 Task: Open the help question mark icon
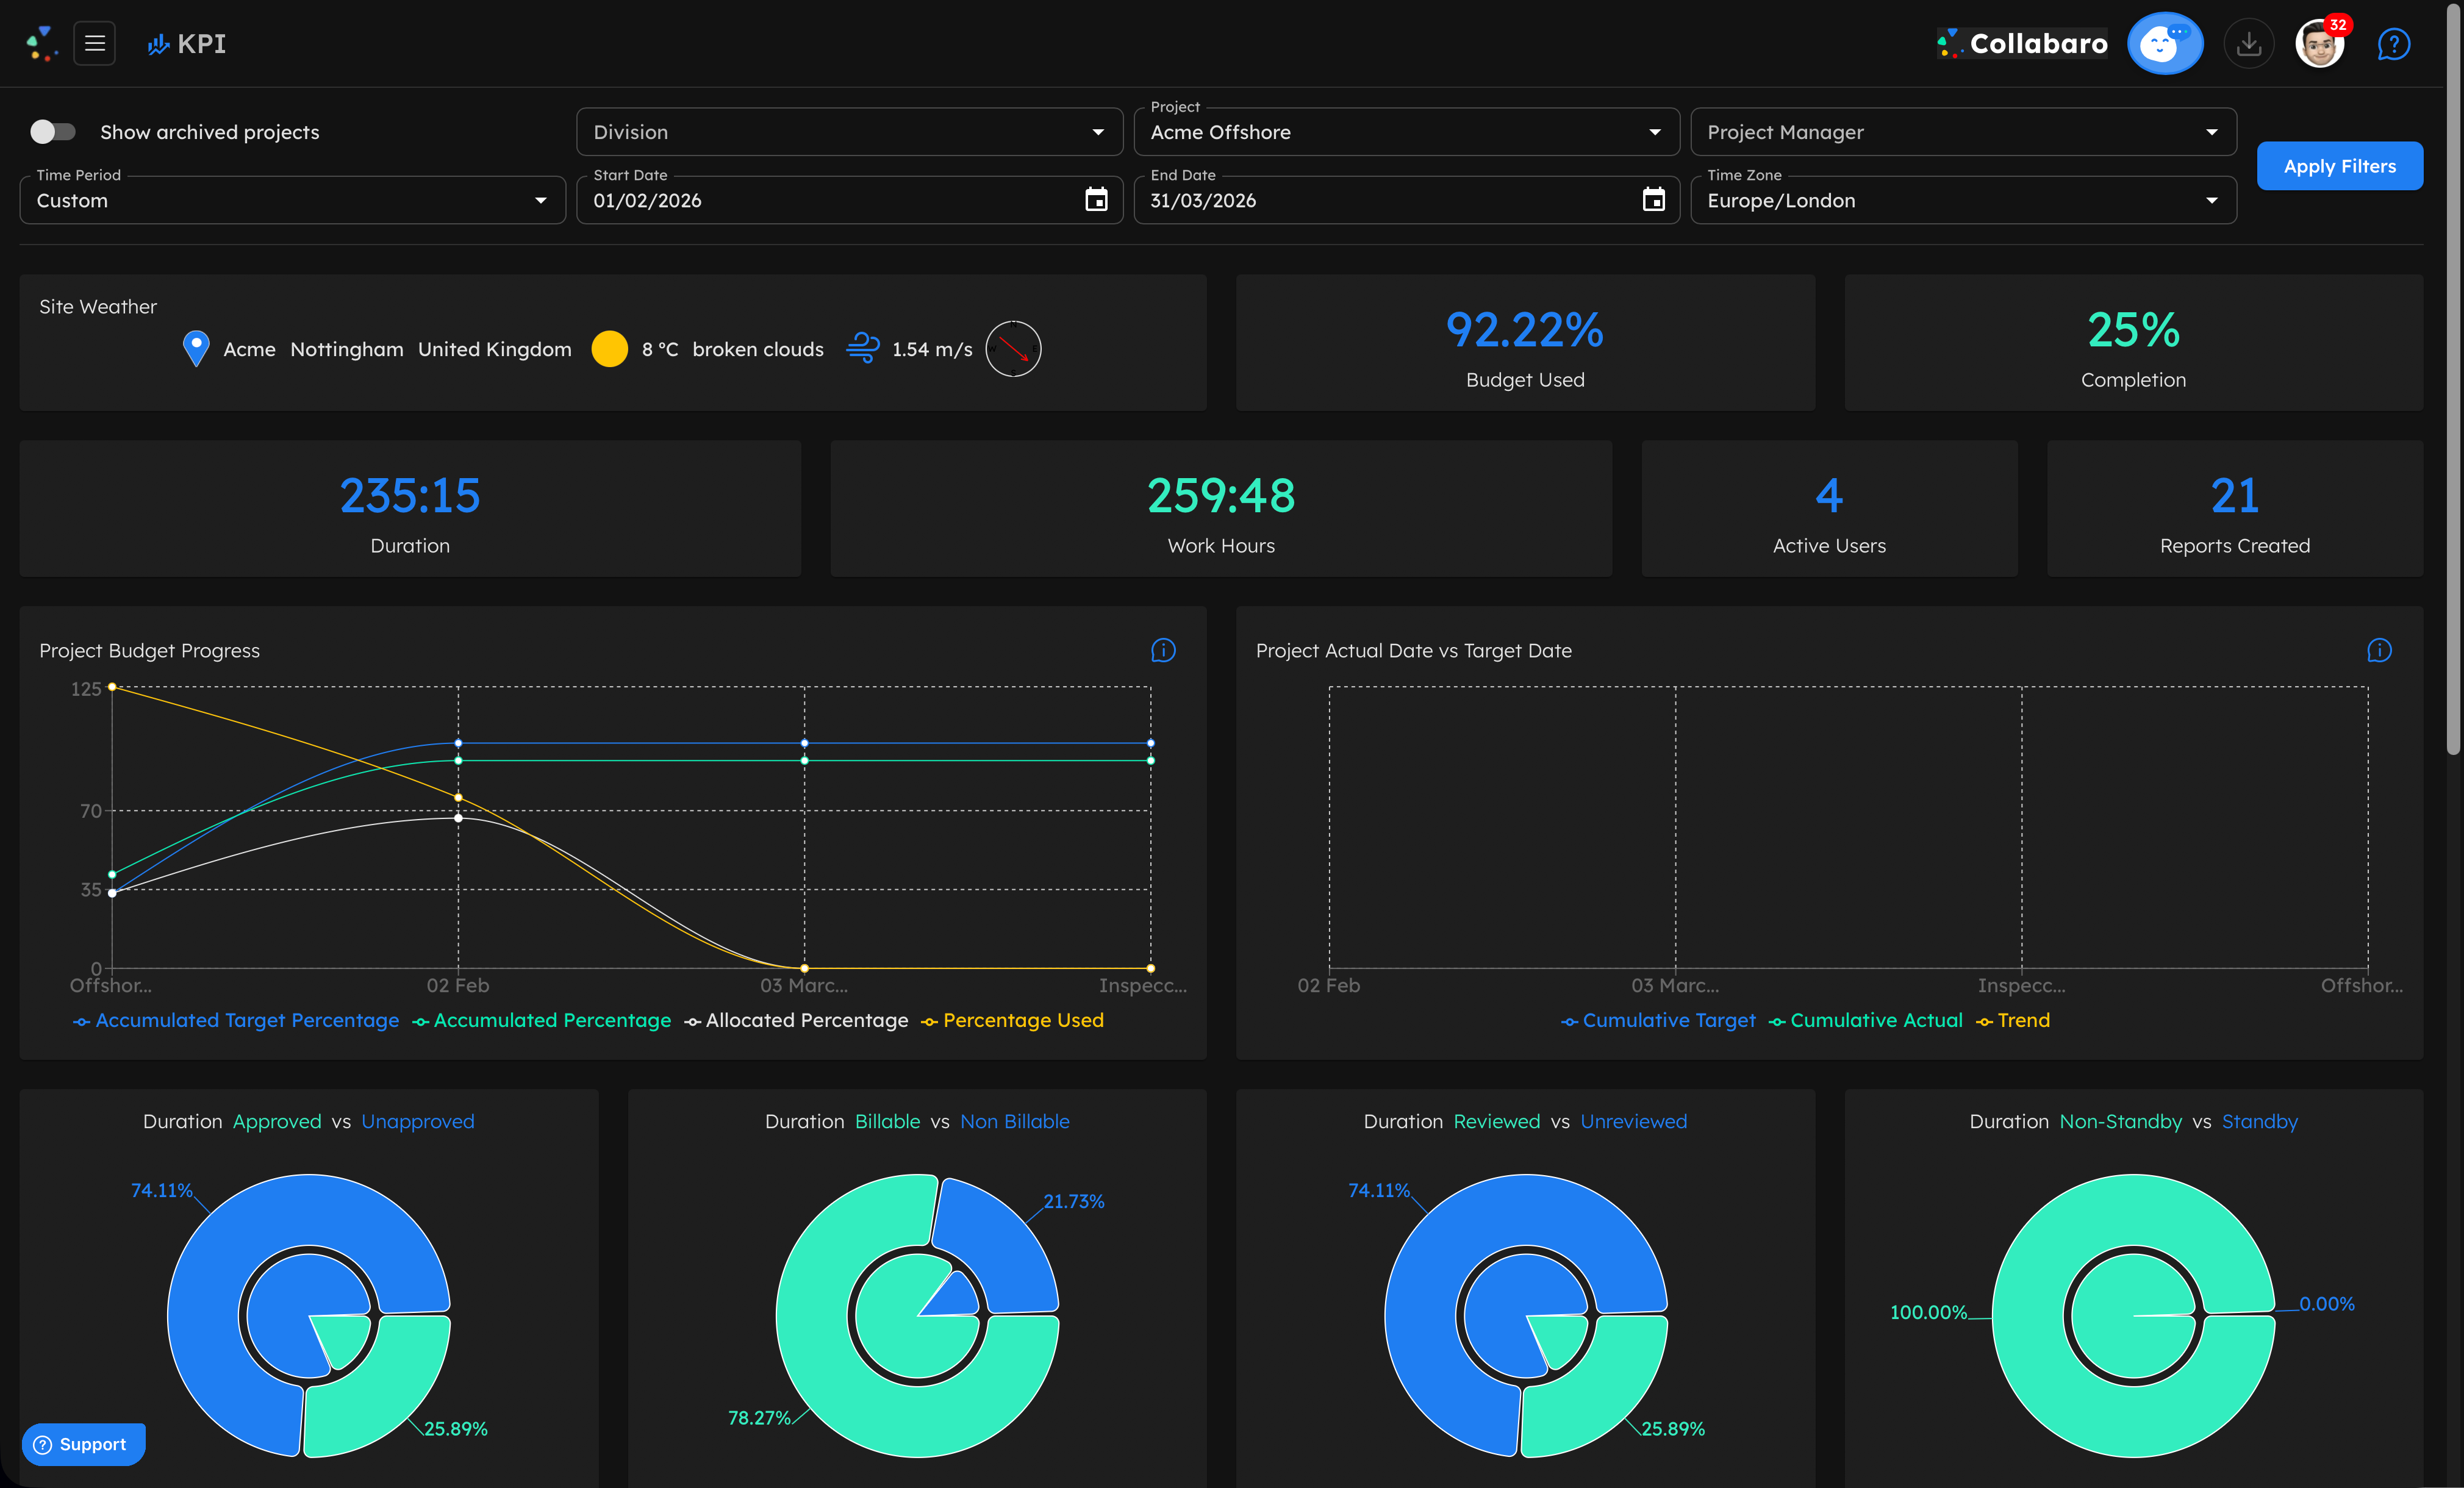pyautogui.click(x=2394, y=43)
